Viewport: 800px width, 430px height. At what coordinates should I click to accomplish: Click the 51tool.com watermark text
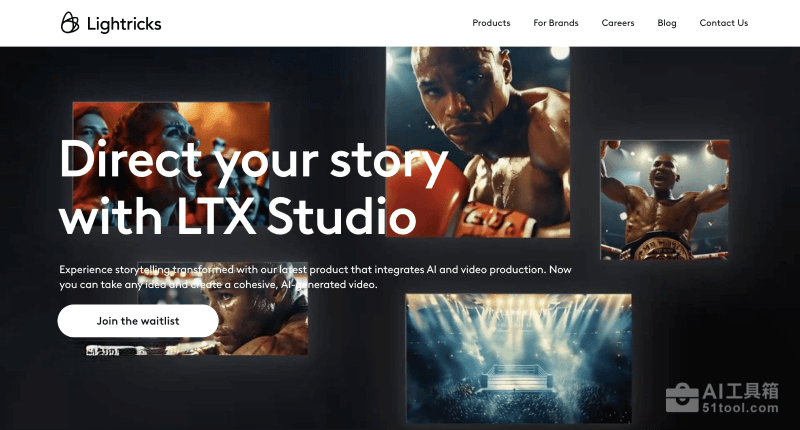[x=740, y=408]
